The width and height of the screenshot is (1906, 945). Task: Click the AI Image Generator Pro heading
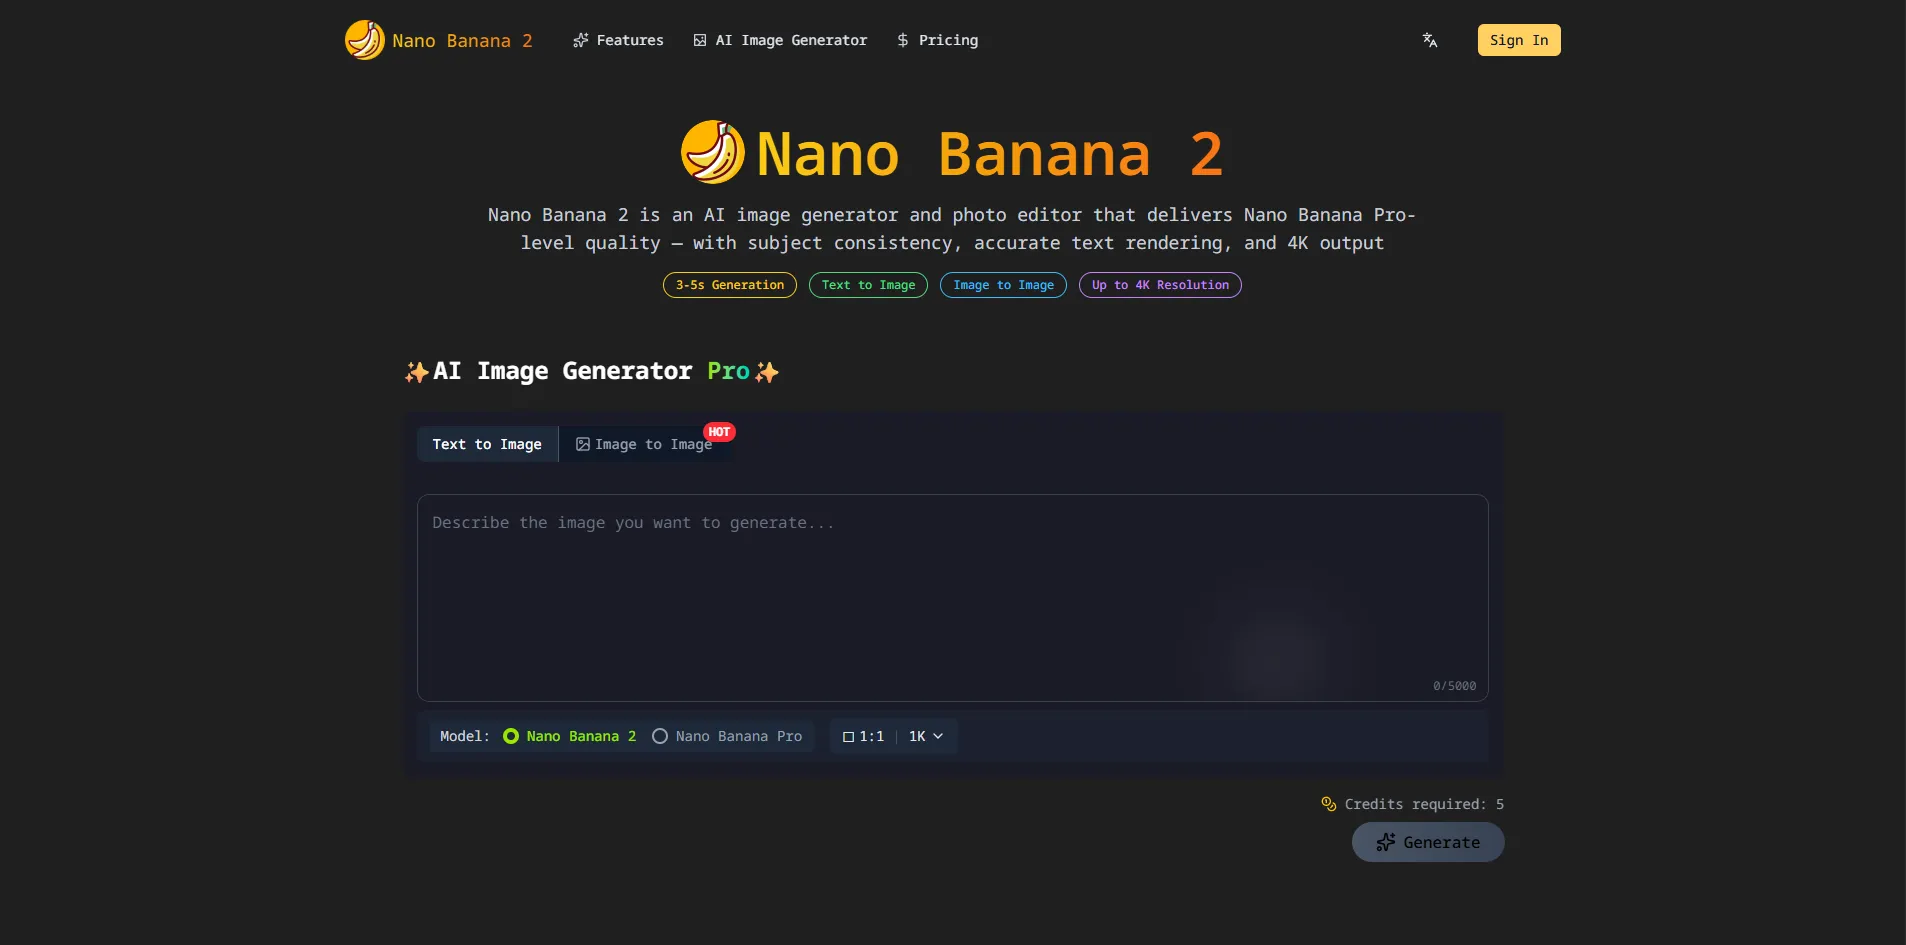click(592, 371)
